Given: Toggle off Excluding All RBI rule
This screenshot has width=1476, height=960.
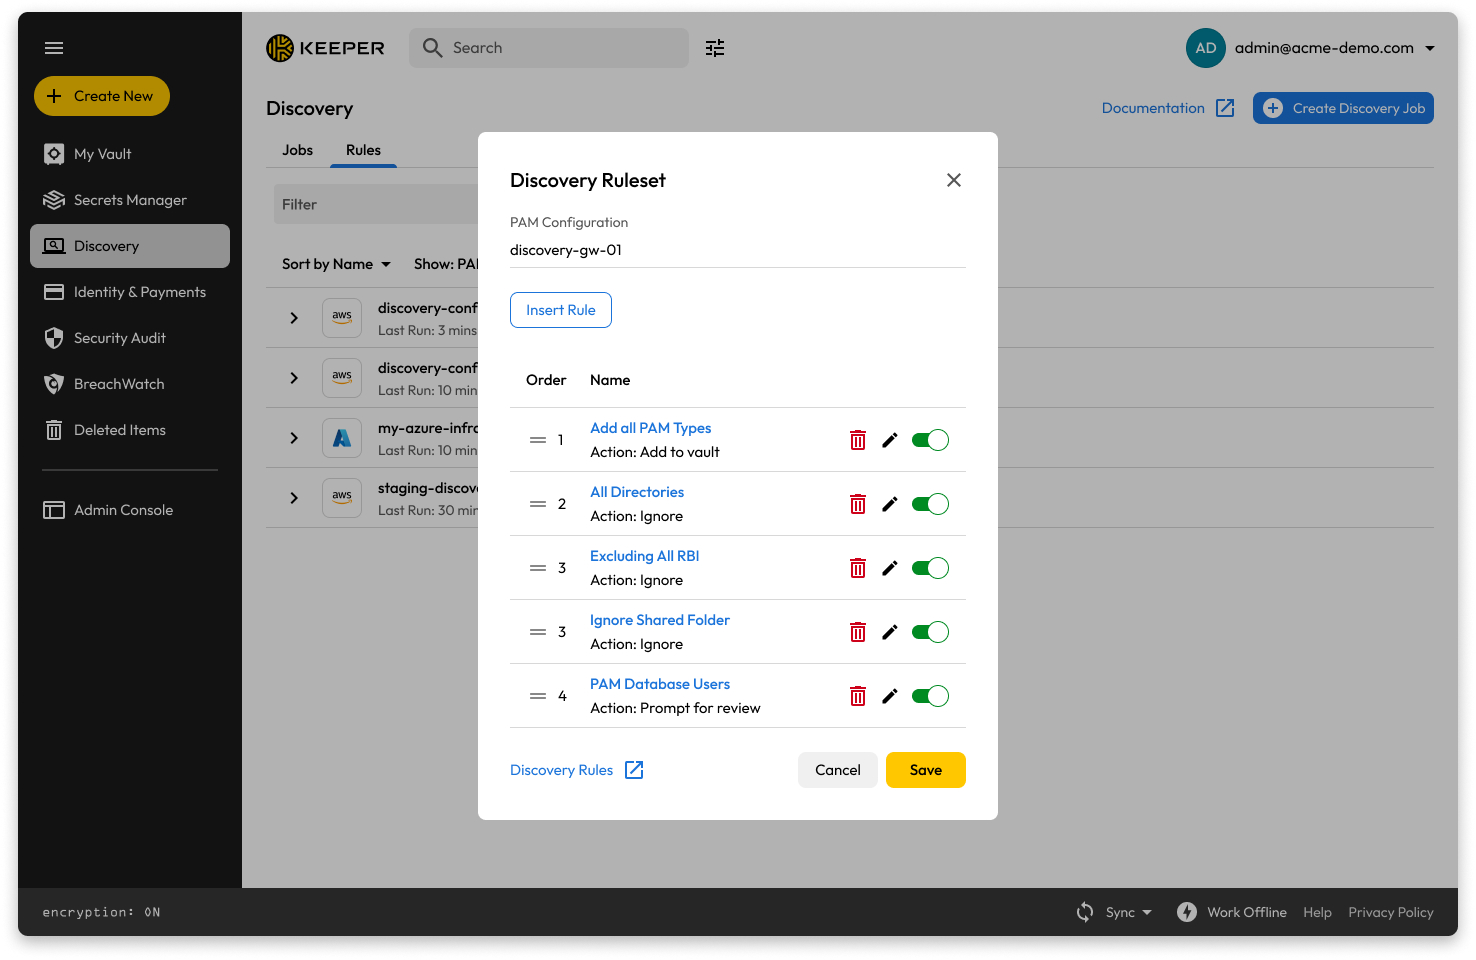Looking at the screenshot, I should click(930, 568).
